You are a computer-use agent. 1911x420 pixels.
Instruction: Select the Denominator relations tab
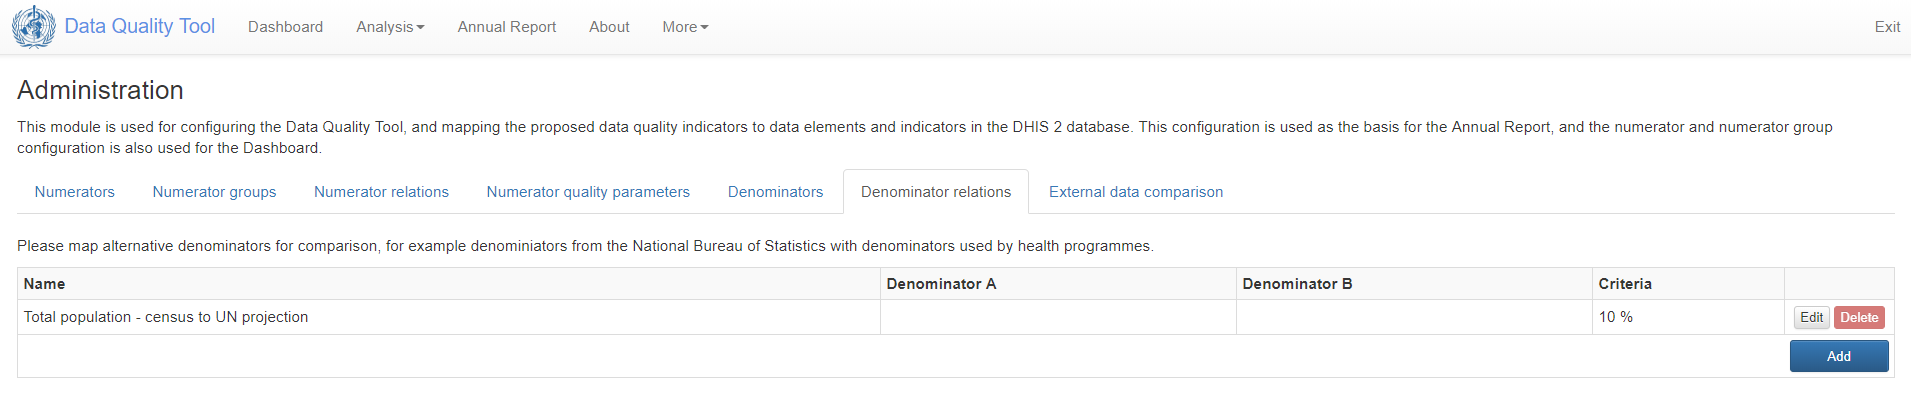[936, 192]
